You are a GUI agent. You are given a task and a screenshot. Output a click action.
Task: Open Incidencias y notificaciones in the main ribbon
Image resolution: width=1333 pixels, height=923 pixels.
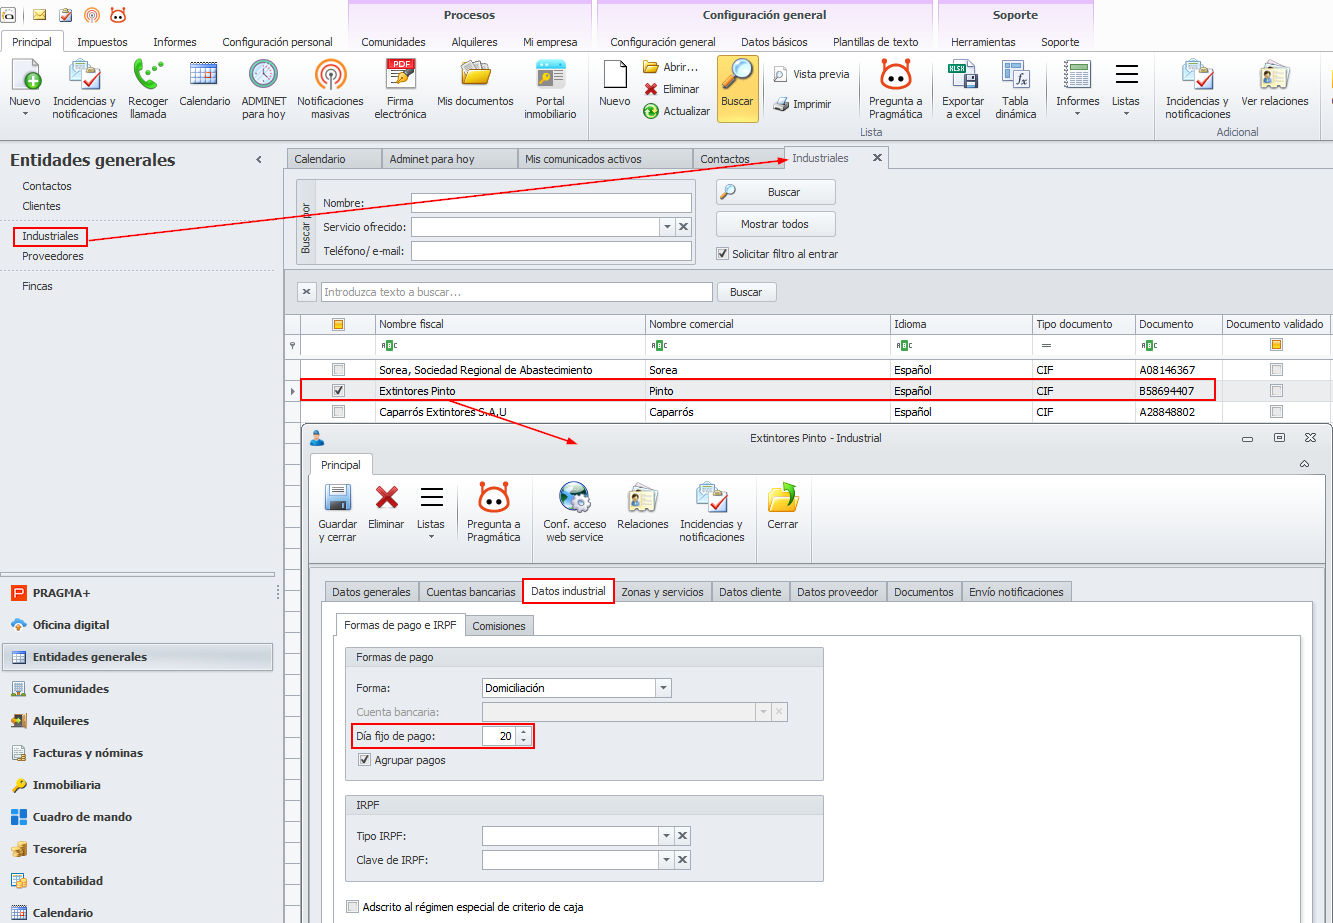click(85, 89)
